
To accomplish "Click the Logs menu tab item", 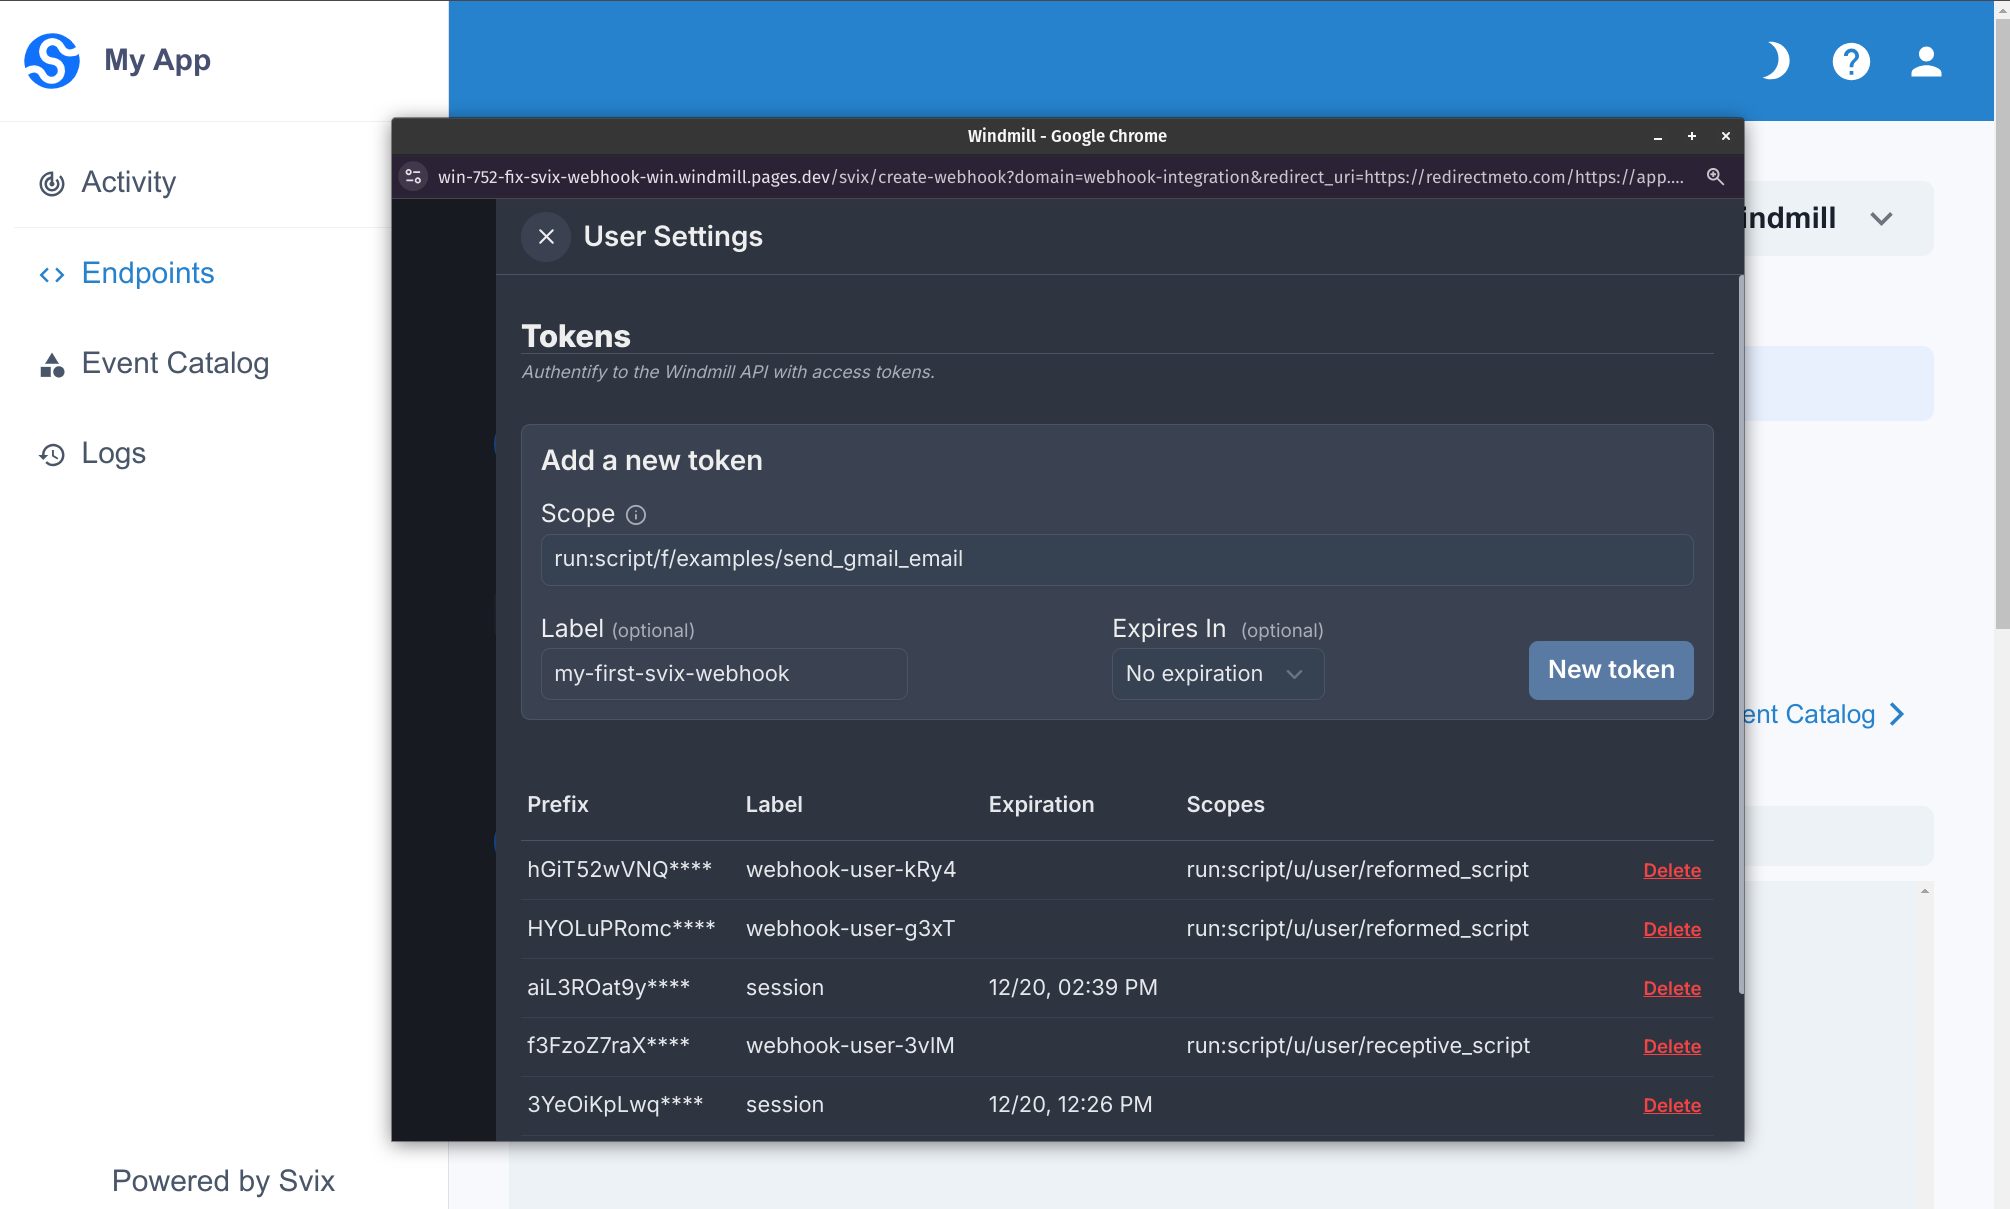I will point(113,454).
